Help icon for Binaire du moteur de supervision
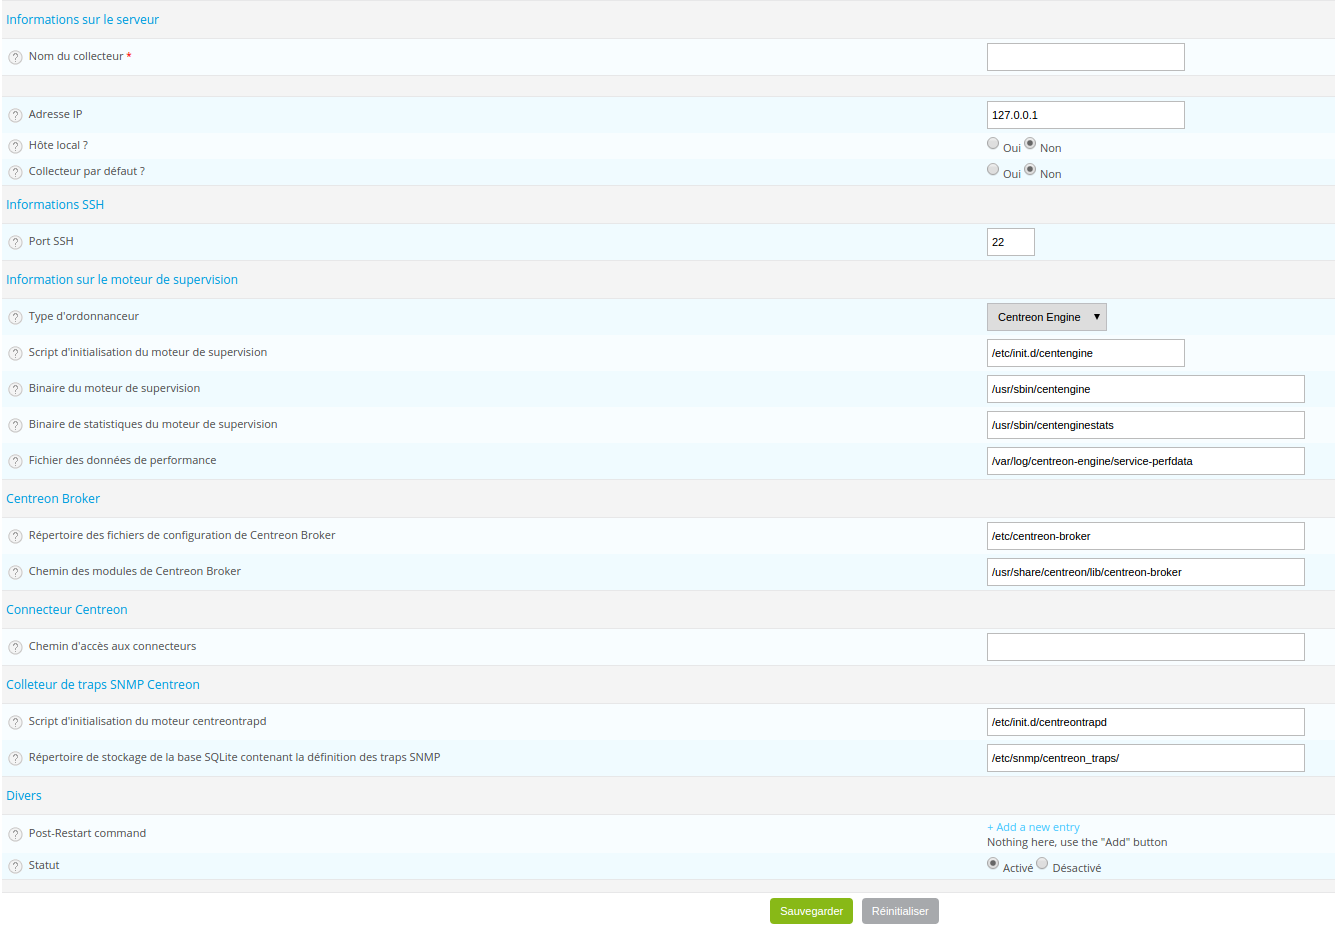 coord(15,389)
